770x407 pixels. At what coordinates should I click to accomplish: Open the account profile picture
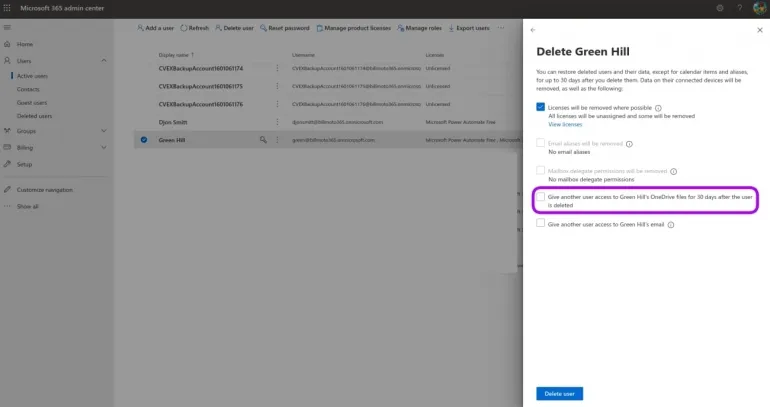point(760,8)
